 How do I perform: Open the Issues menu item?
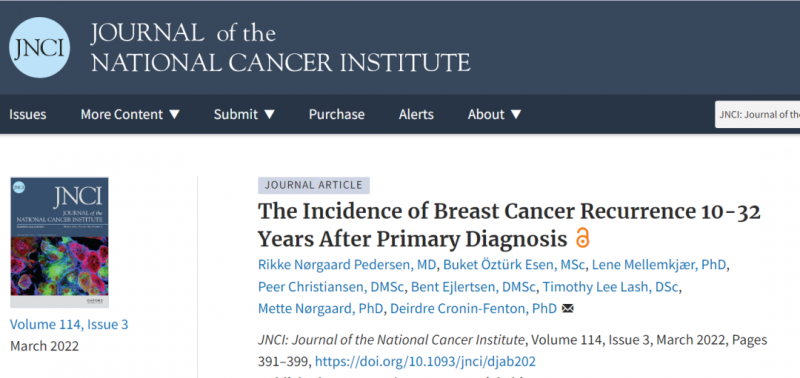[x=28, y=114]
